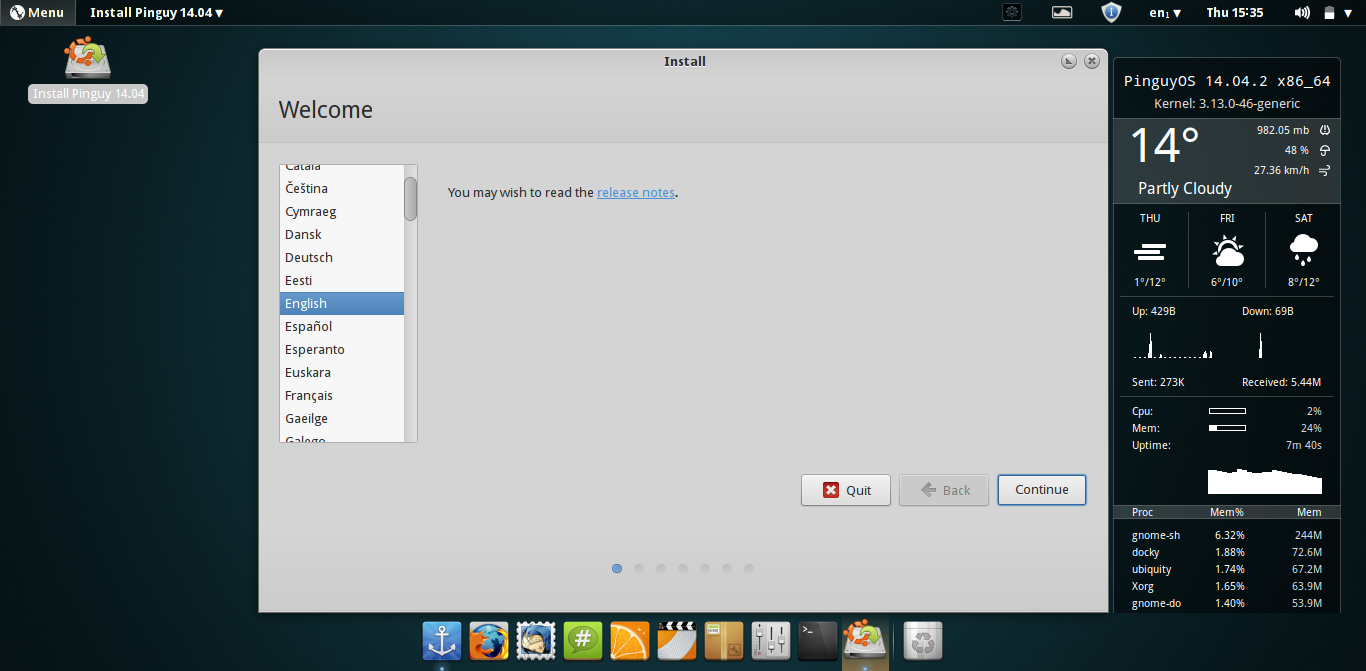Click the gnome-sh process row
The height and width of the screenshot is (671, 1366).
1227,535
